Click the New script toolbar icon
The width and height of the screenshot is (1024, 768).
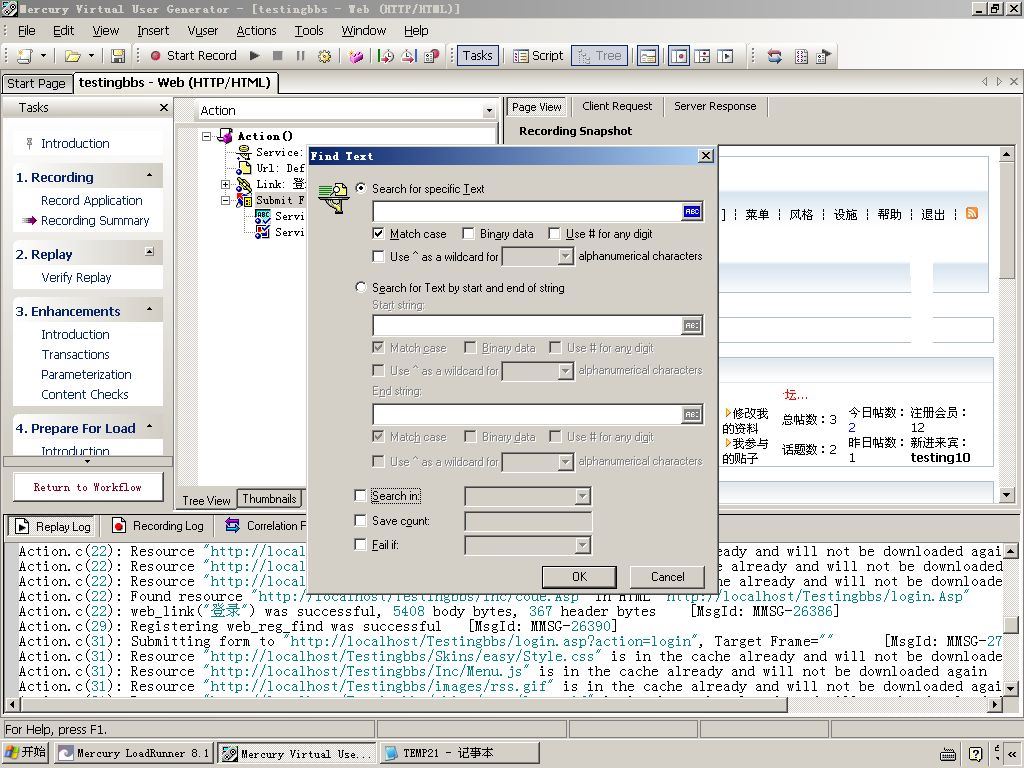[x=25, y=56]
